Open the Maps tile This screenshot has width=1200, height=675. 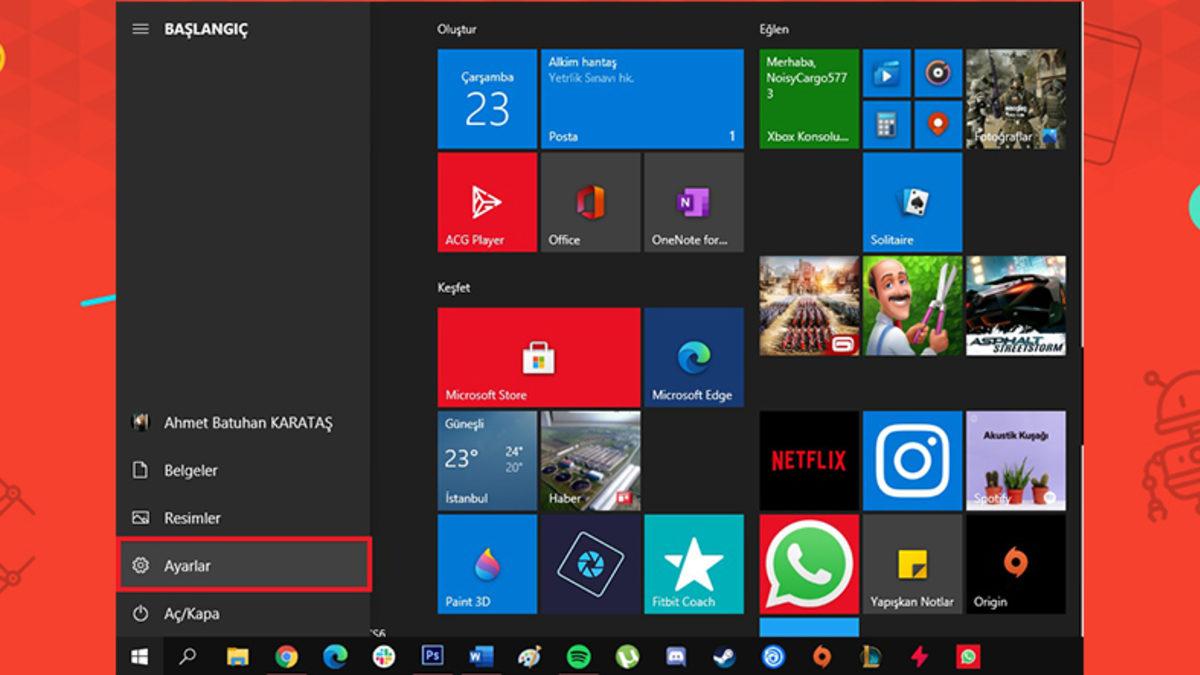938,123
